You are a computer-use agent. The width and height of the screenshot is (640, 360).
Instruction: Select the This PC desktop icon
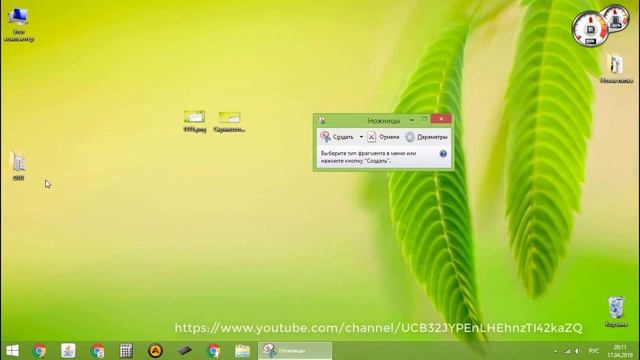[x=18, y=24]
